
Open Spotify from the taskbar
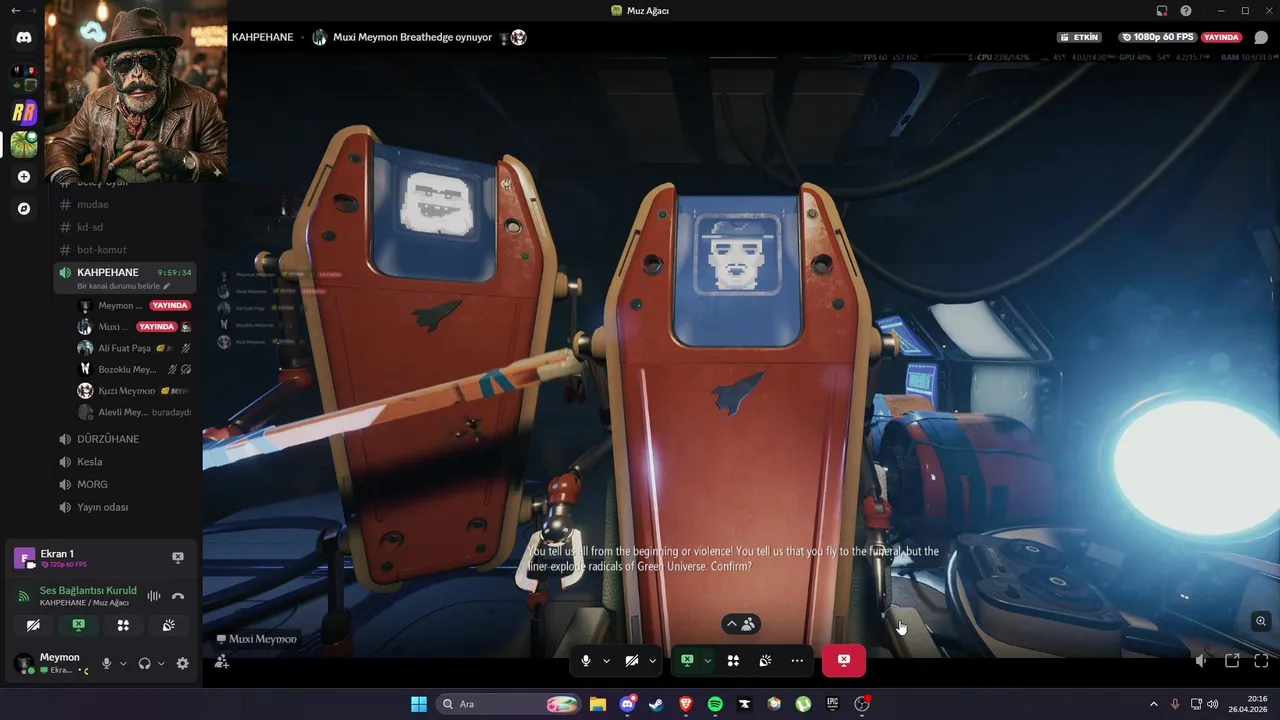715,704
